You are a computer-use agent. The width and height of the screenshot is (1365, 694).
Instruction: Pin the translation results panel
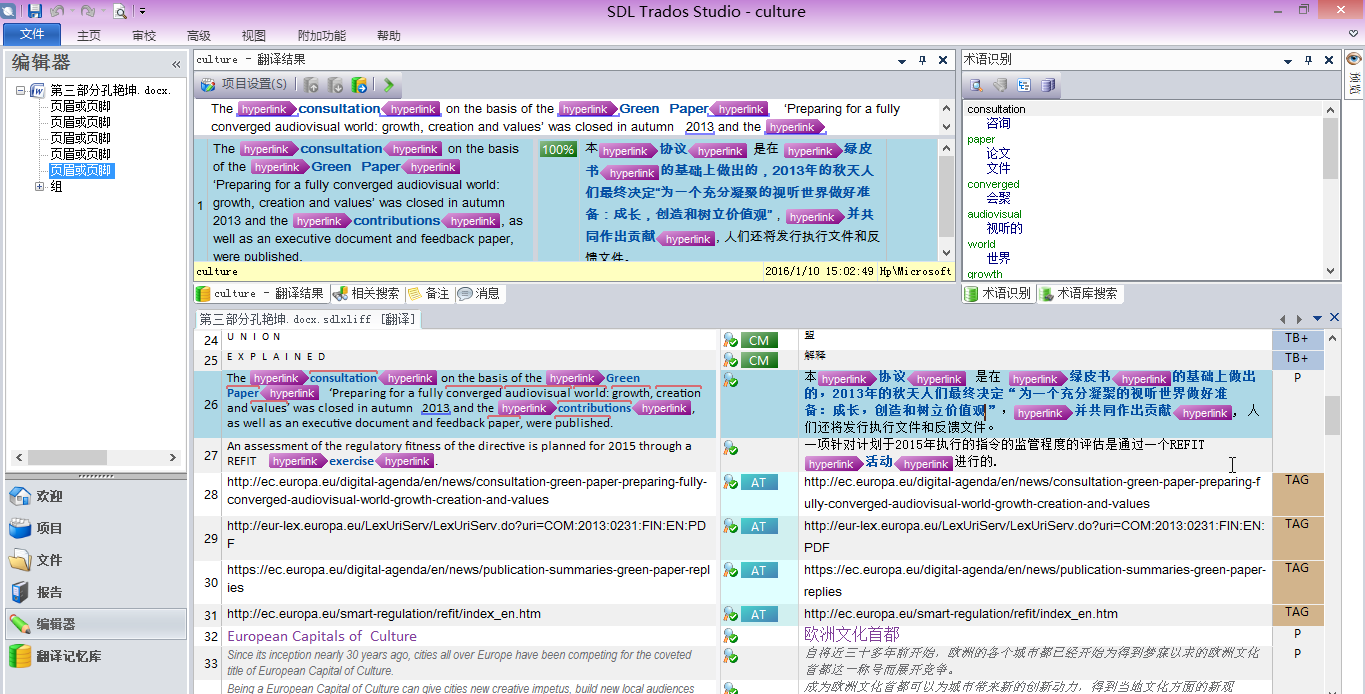click(x=922, y=60)
